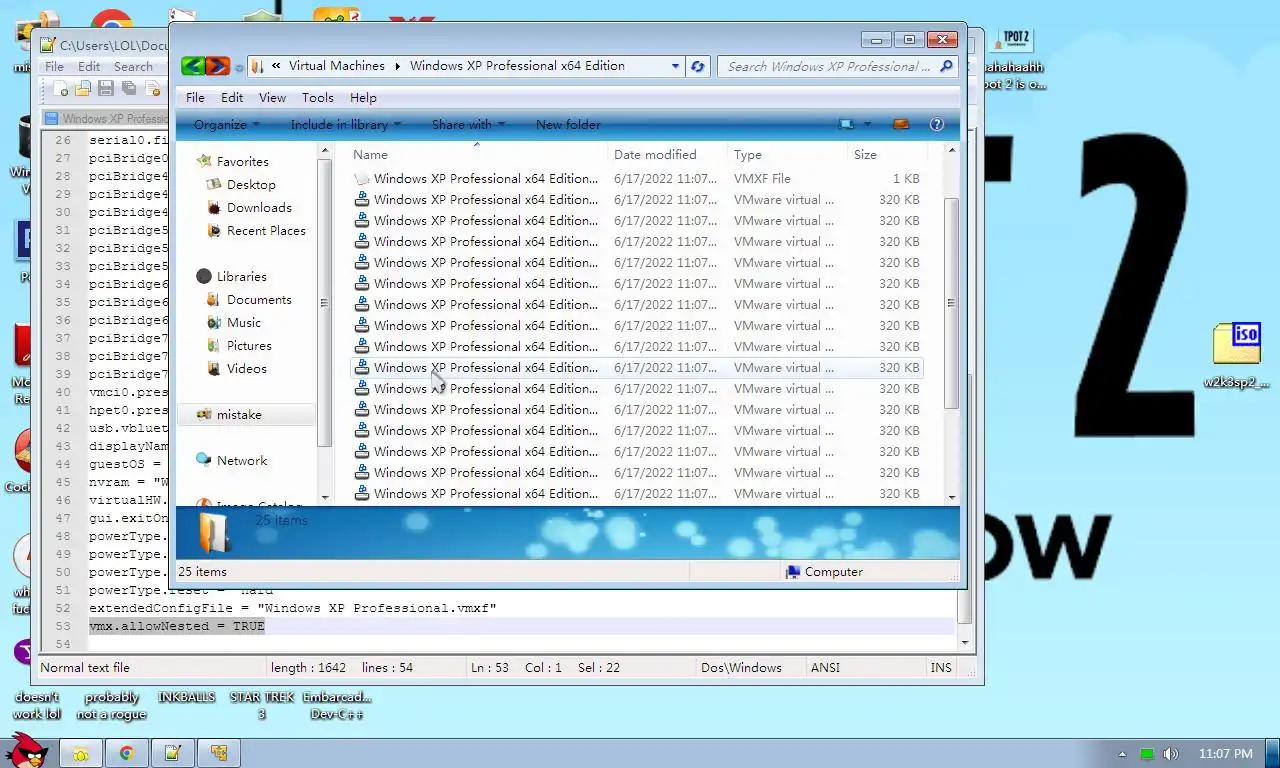The width and height of the screenshot is (1280, 768).
Task: Open the Share with dropdown
Action: click(x=468, y=125)
